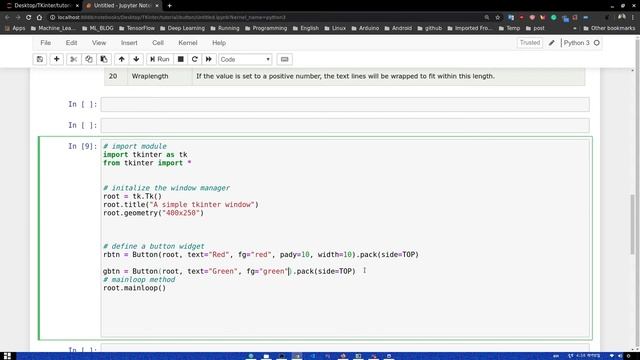640x360 pixels.
Task: Open the command palette keyboard icon
Action: [x=284, y=59]
